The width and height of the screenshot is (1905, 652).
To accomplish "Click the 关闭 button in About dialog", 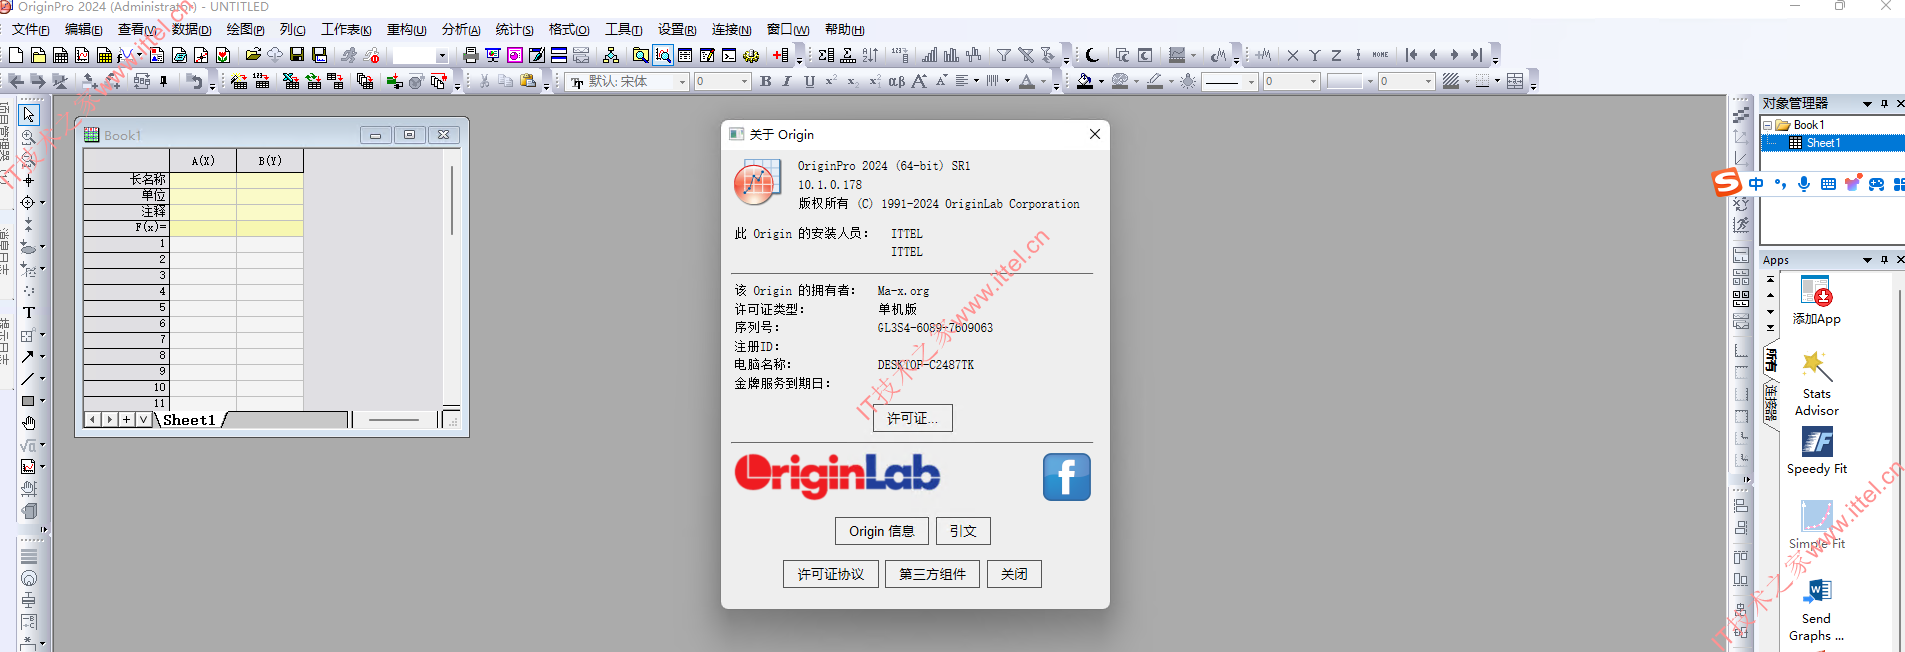I will 1014,574.
